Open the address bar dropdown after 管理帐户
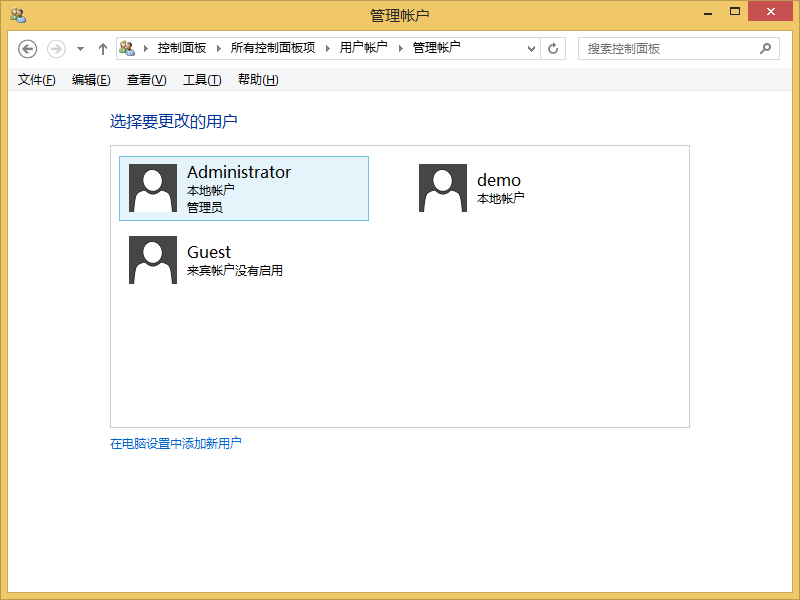The width and height of the screenshot is (800, 600). click(x=533, y=48)
